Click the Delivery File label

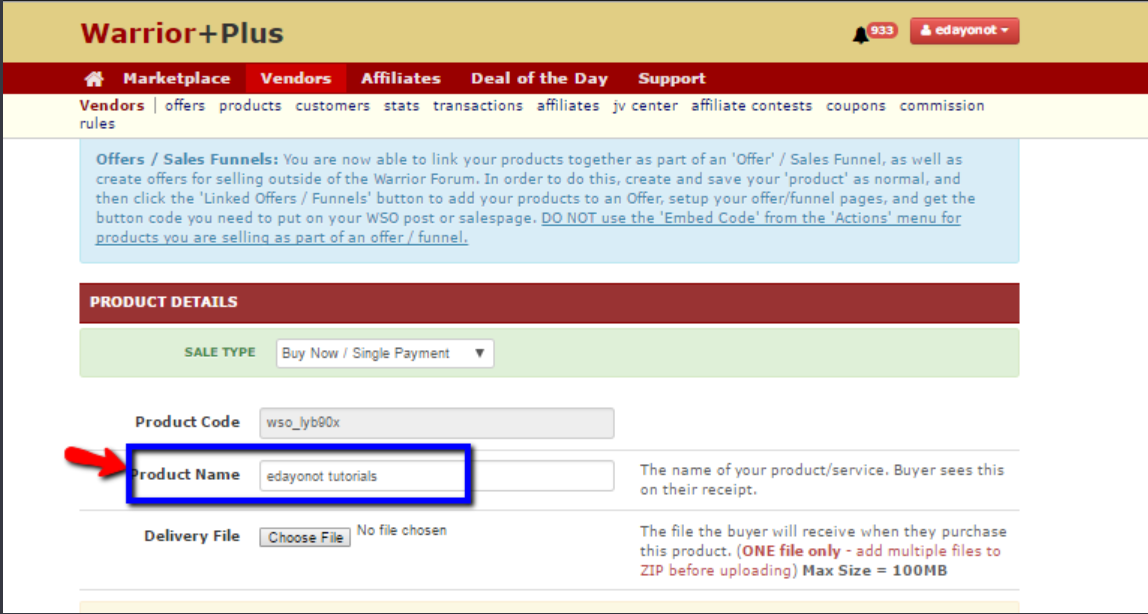click(192, 536)
